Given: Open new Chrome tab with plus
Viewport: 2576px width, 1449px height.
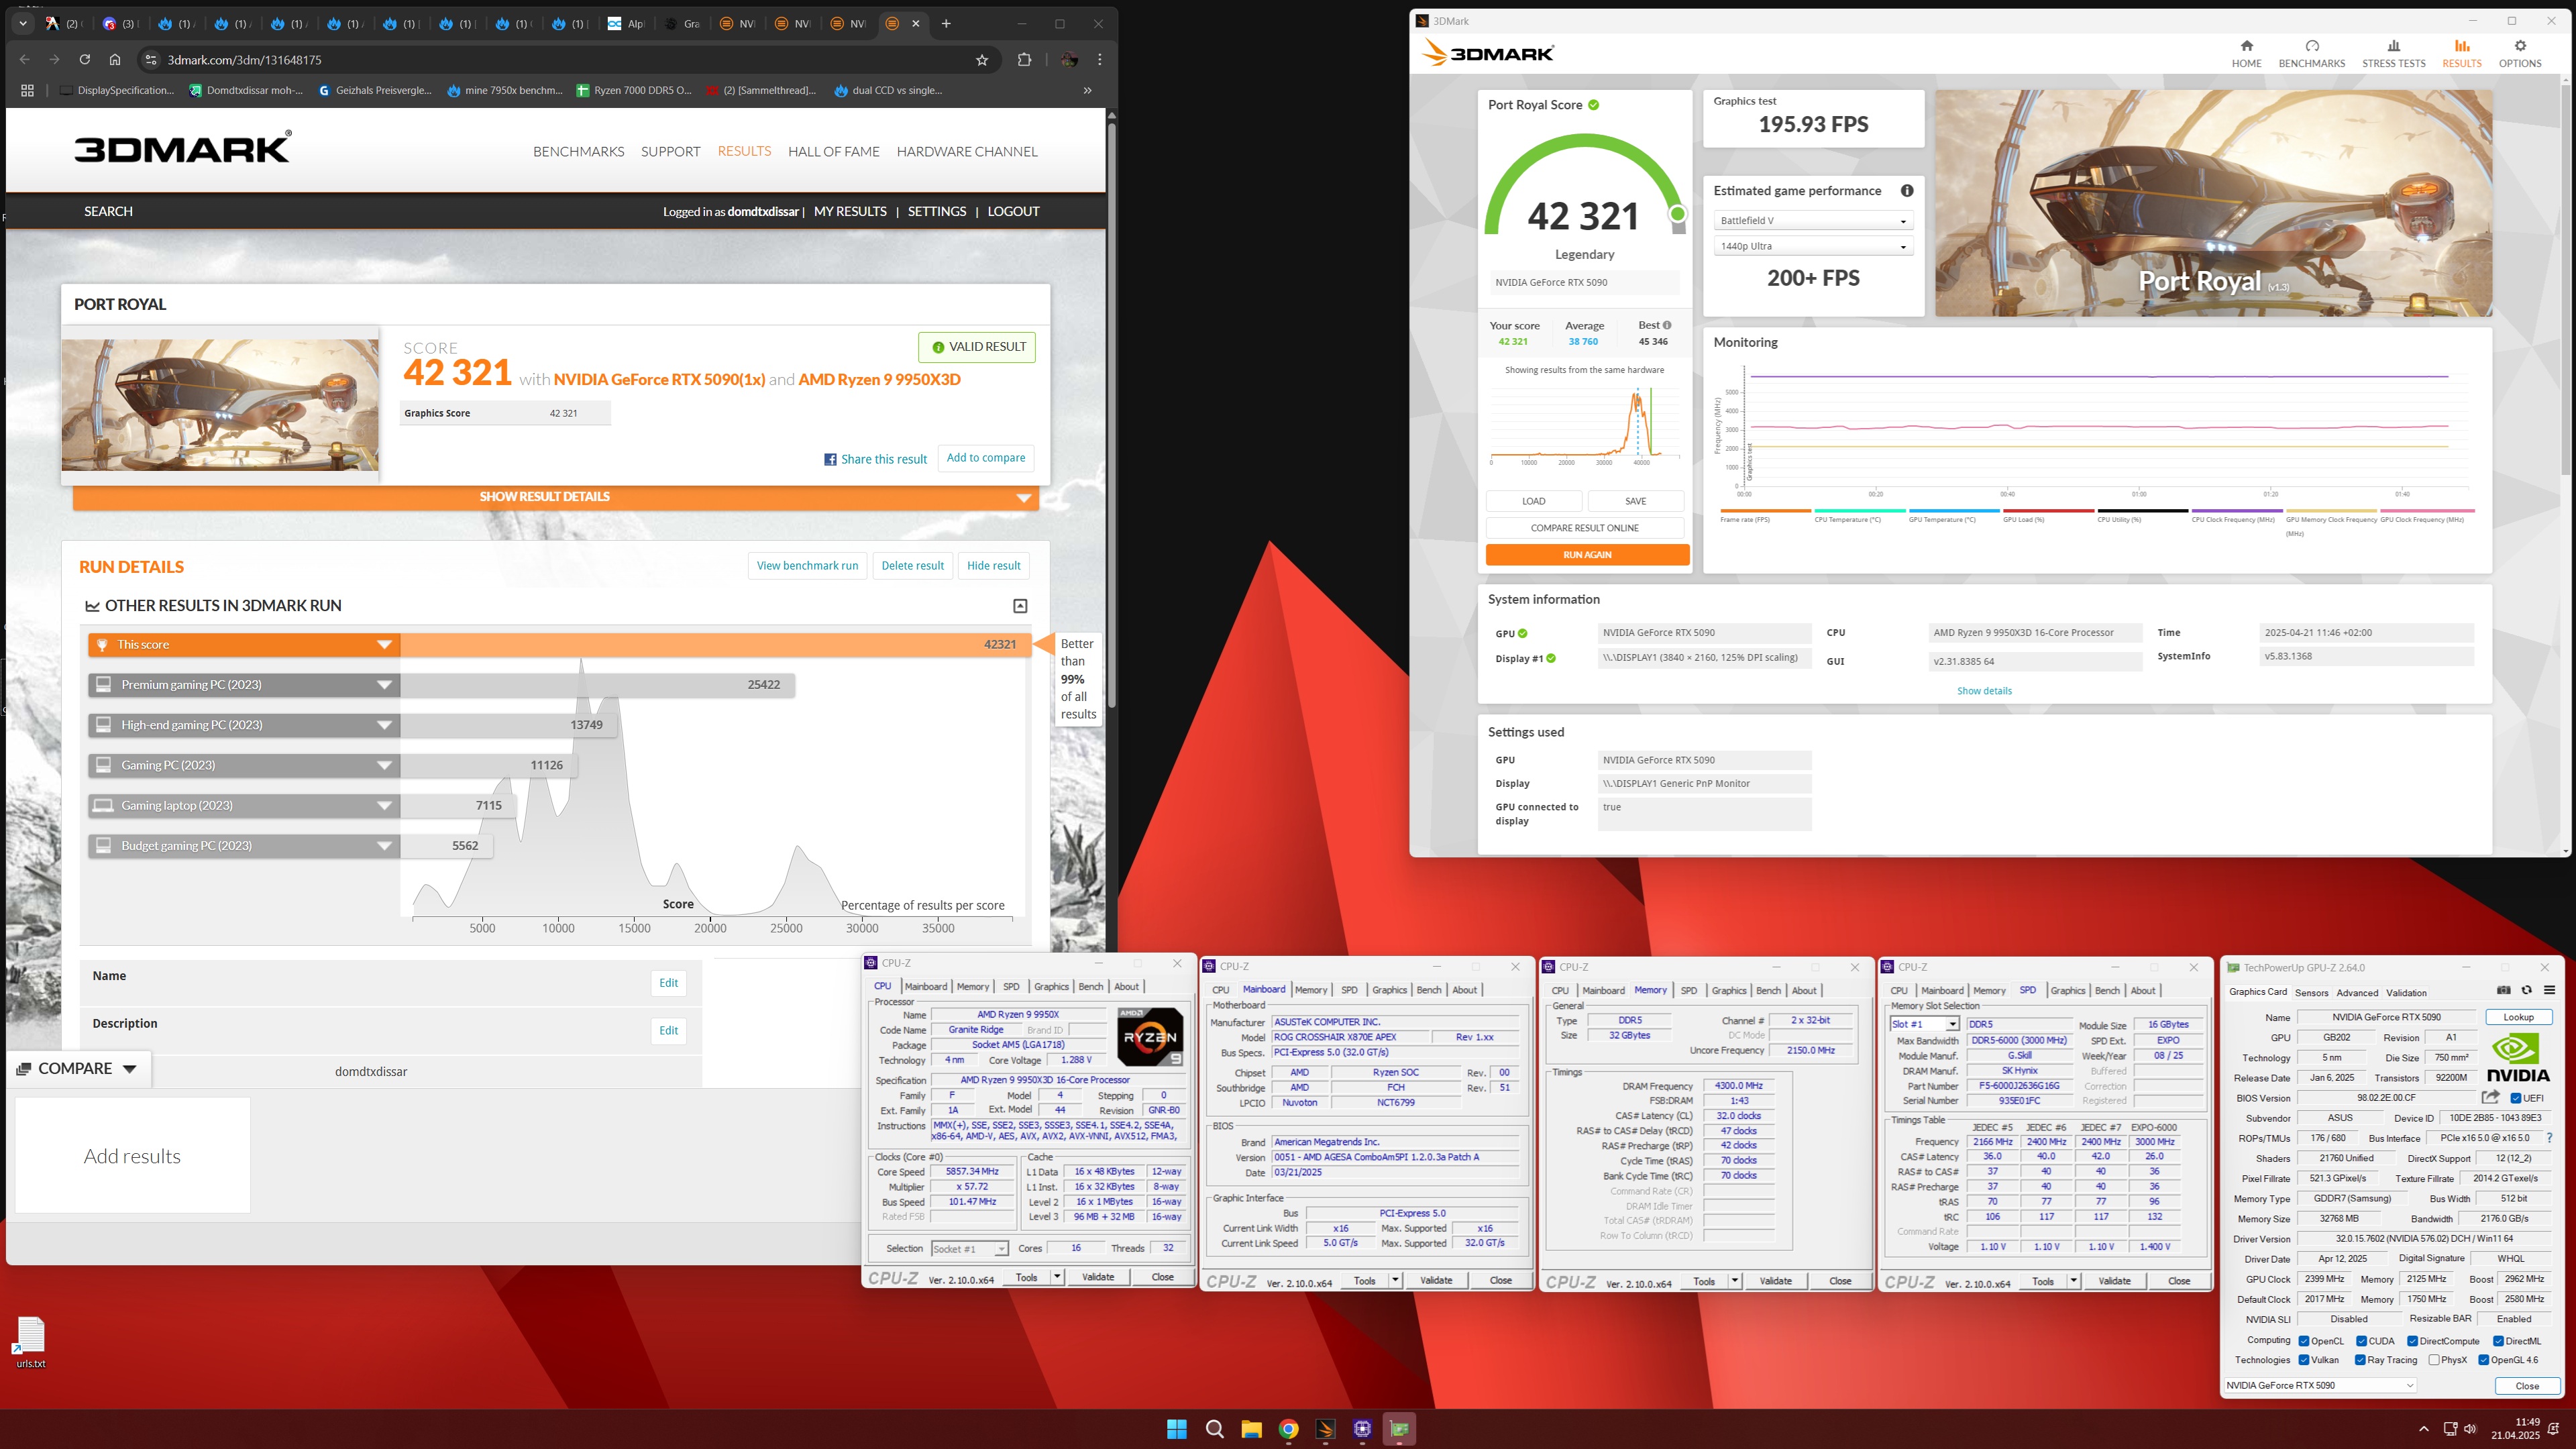Looking at the screenshot, I should pos(946,23).
